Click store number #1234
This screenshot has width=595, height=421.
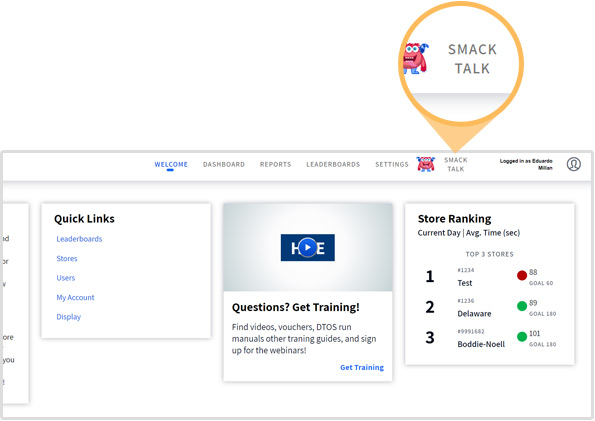(x=466, y=270)
